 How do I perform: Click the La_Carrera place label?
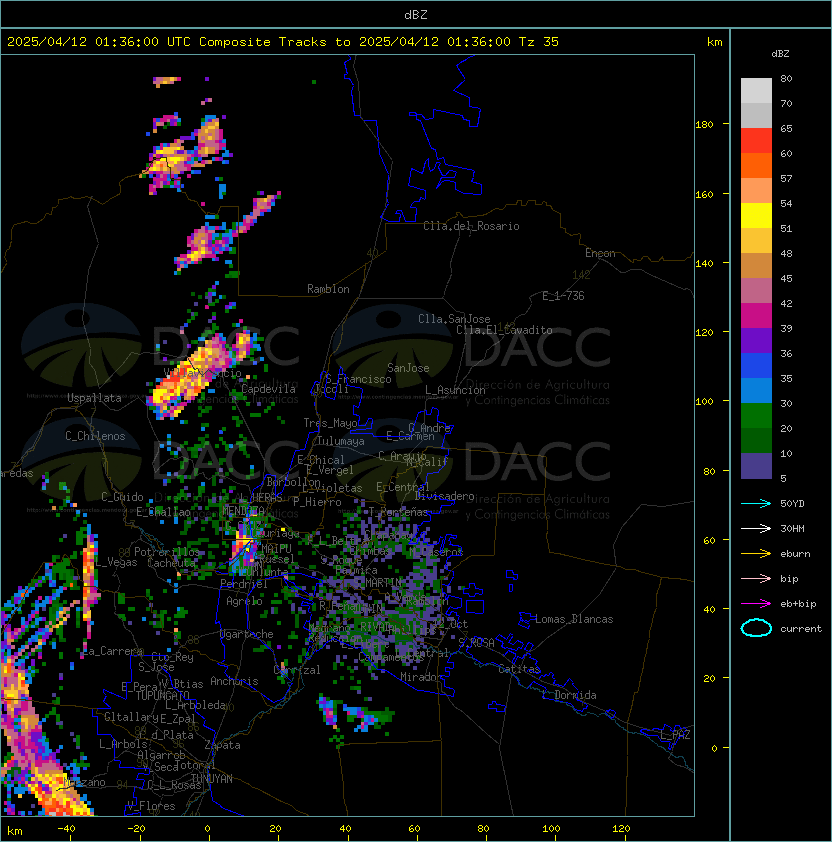113,651
